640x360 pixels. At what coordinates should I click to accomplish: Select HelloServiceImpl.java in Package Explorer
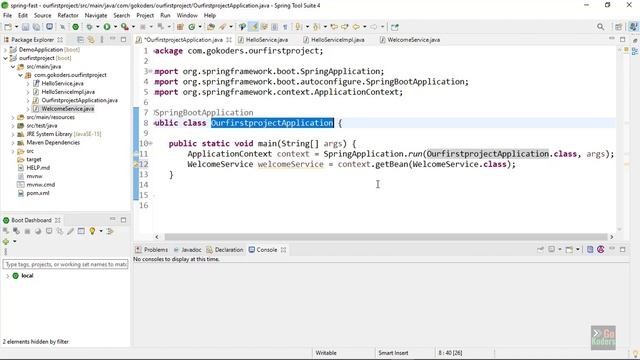click(x=68, y=92)
